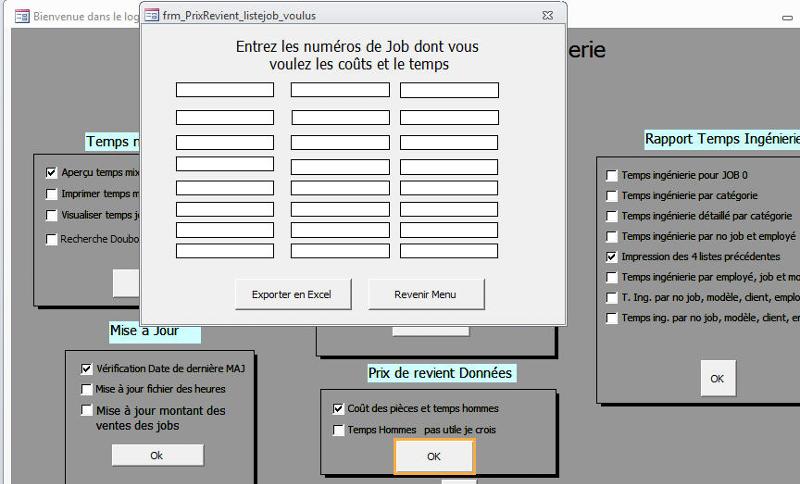This screenshot has width=800, height=484.
Task: Click the form icon in the Bienvenue window title
Action: coord(22,16)
